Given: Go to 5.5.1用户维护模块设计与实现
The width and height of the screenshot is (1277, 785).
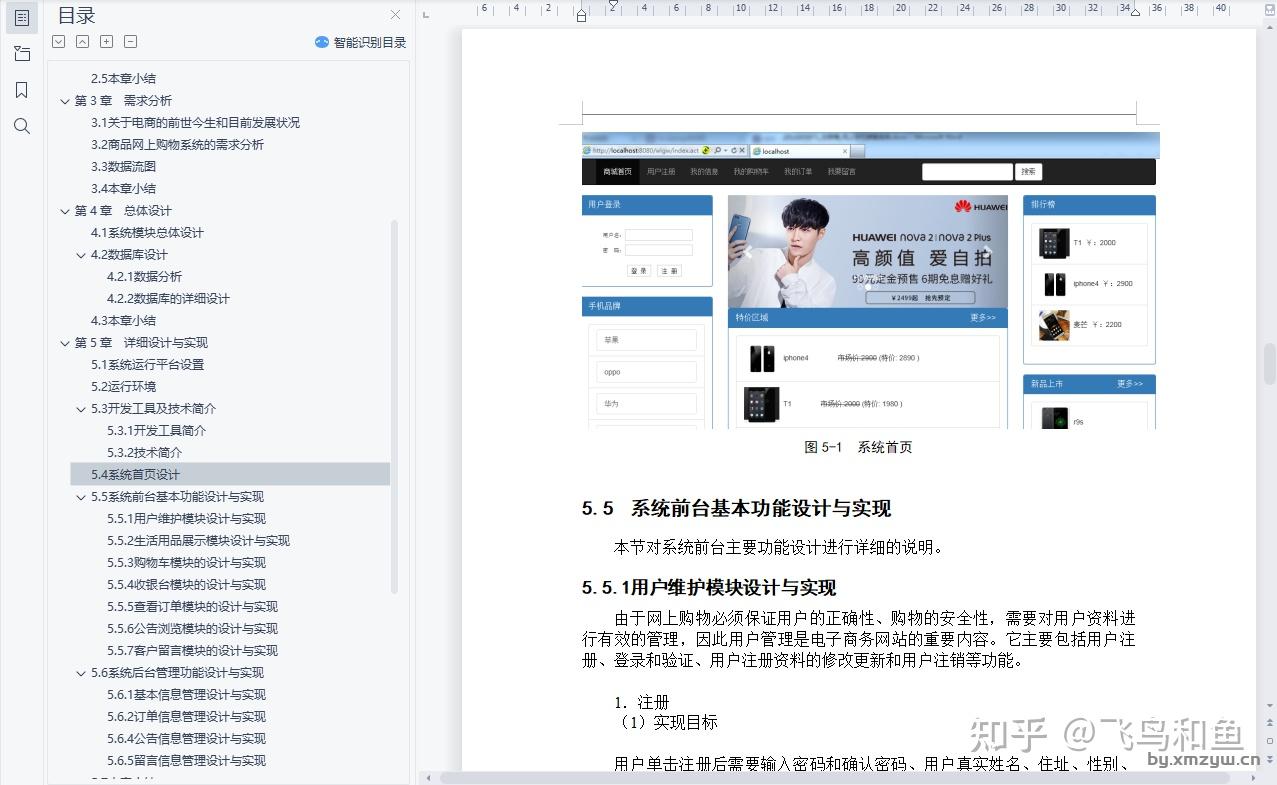Looking at the screenshot, I should [186, 518].
